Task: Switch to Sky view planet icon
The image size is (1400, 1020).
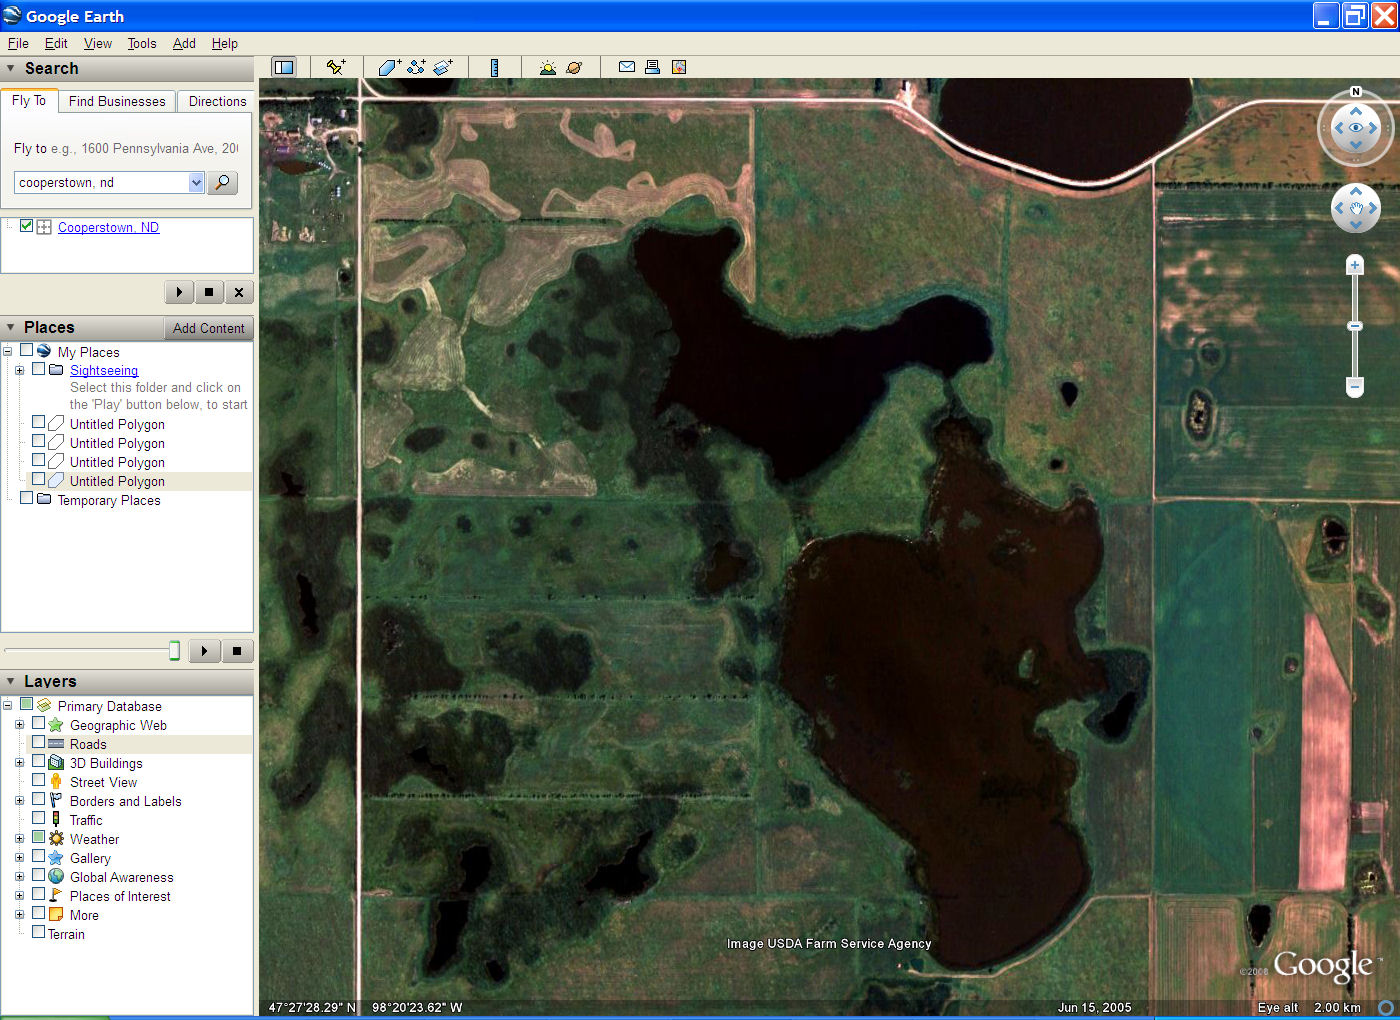Action: [x=574, y=67]
